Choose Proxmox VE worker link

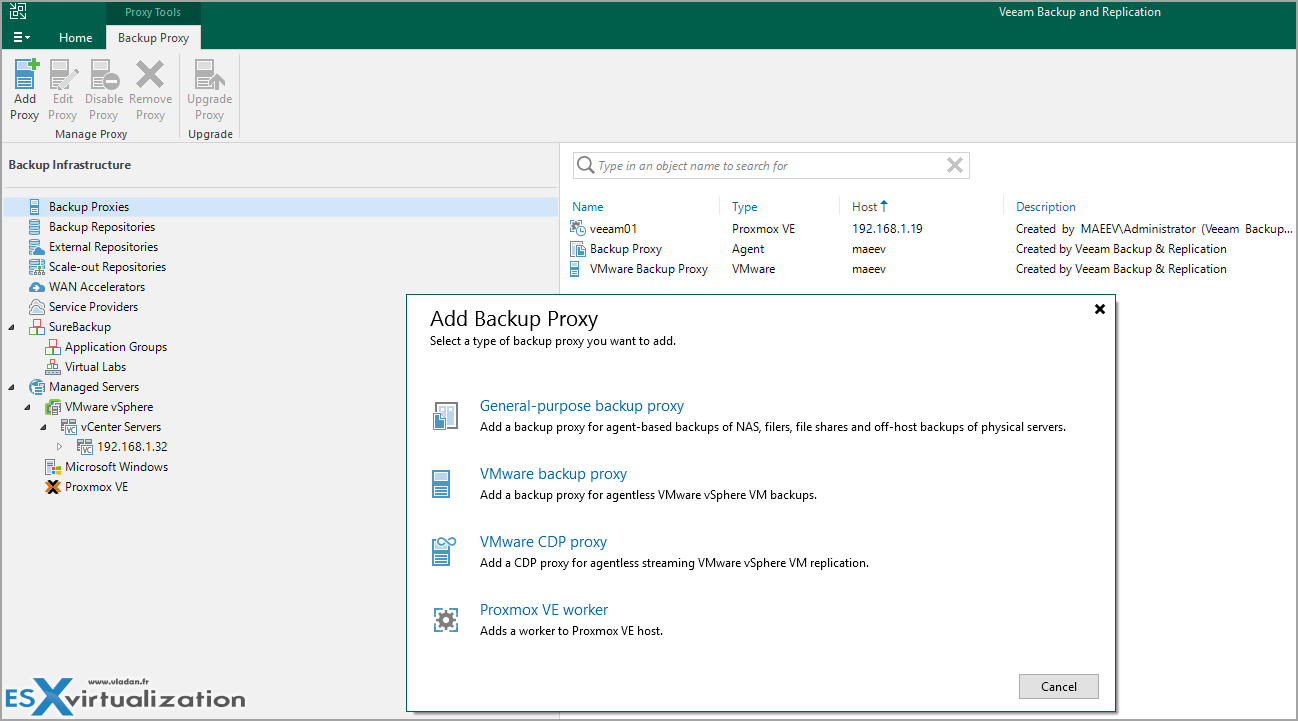544,610
